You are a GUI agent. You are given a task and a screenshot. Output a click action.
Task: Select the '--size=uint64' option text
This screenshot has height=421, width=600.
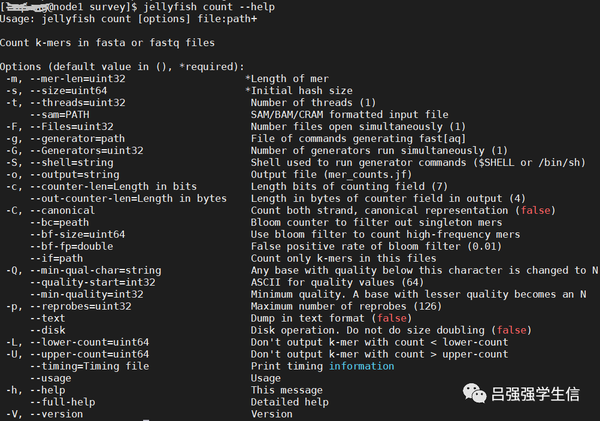tap(71, 90)
